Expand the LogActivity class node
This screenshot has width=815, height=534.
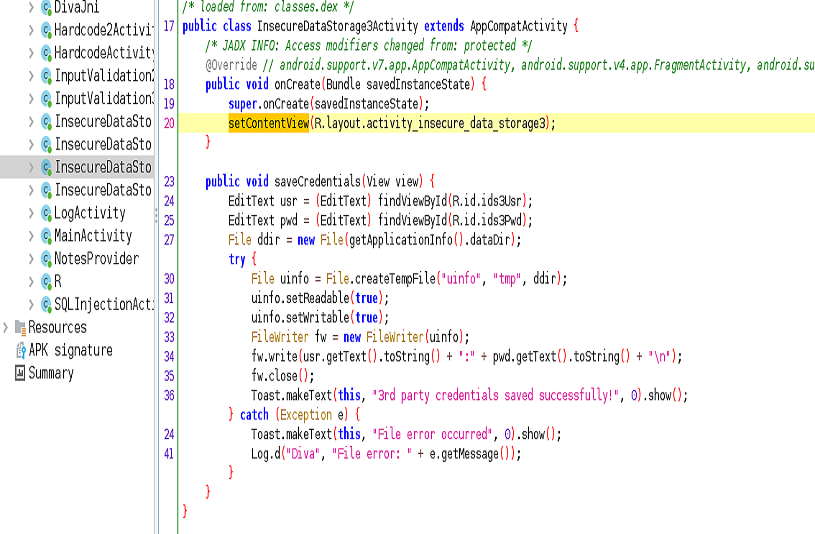pyautogui.click(x=31, y=213)
